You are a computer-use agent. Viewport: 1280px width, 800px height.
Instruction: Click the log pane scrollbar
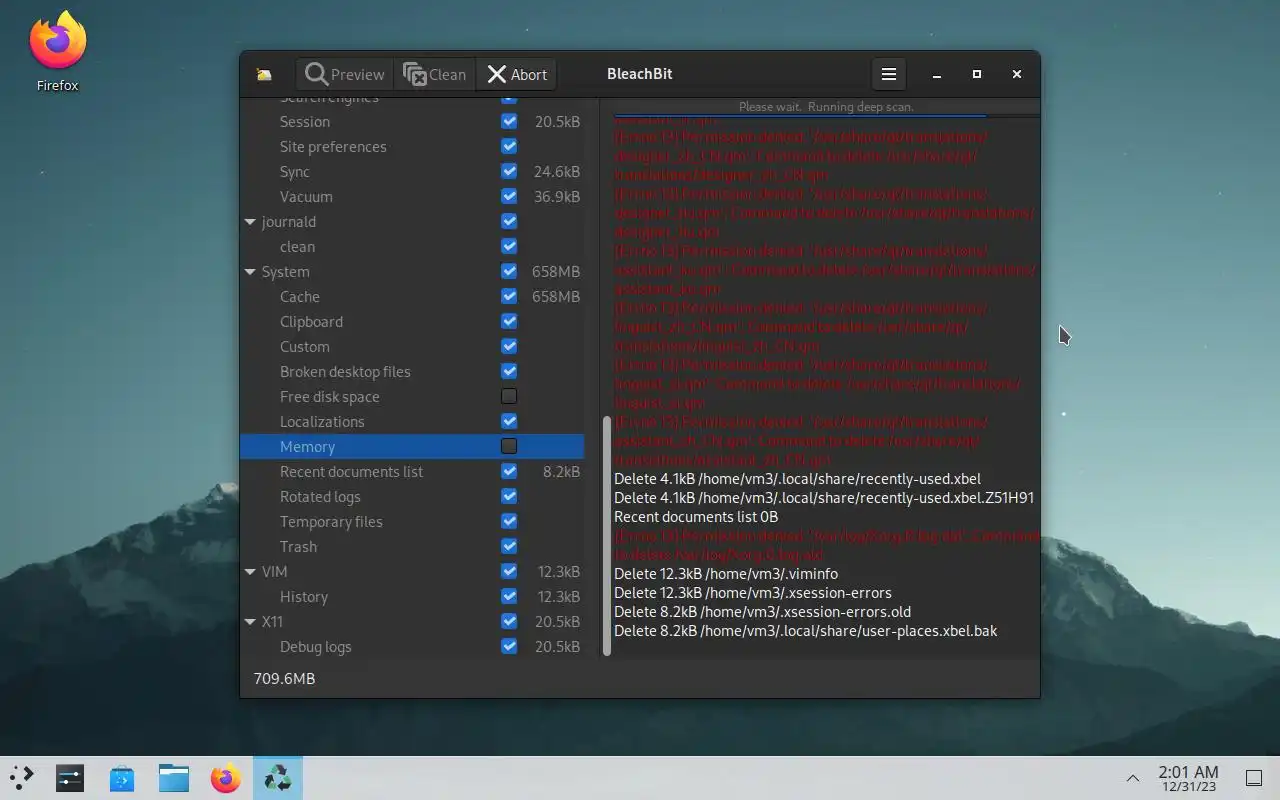coord(607,536)
